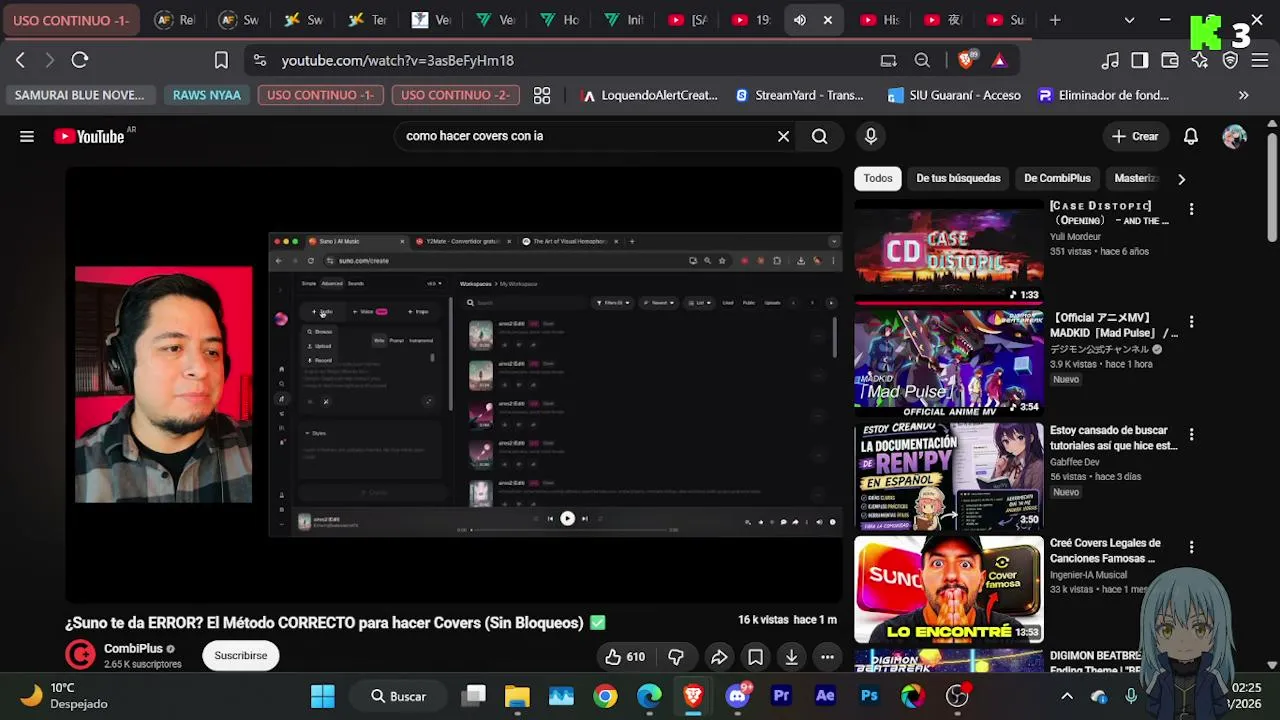Open the Windows Start menu
1280x720 pixels.
tap(322, 696)
